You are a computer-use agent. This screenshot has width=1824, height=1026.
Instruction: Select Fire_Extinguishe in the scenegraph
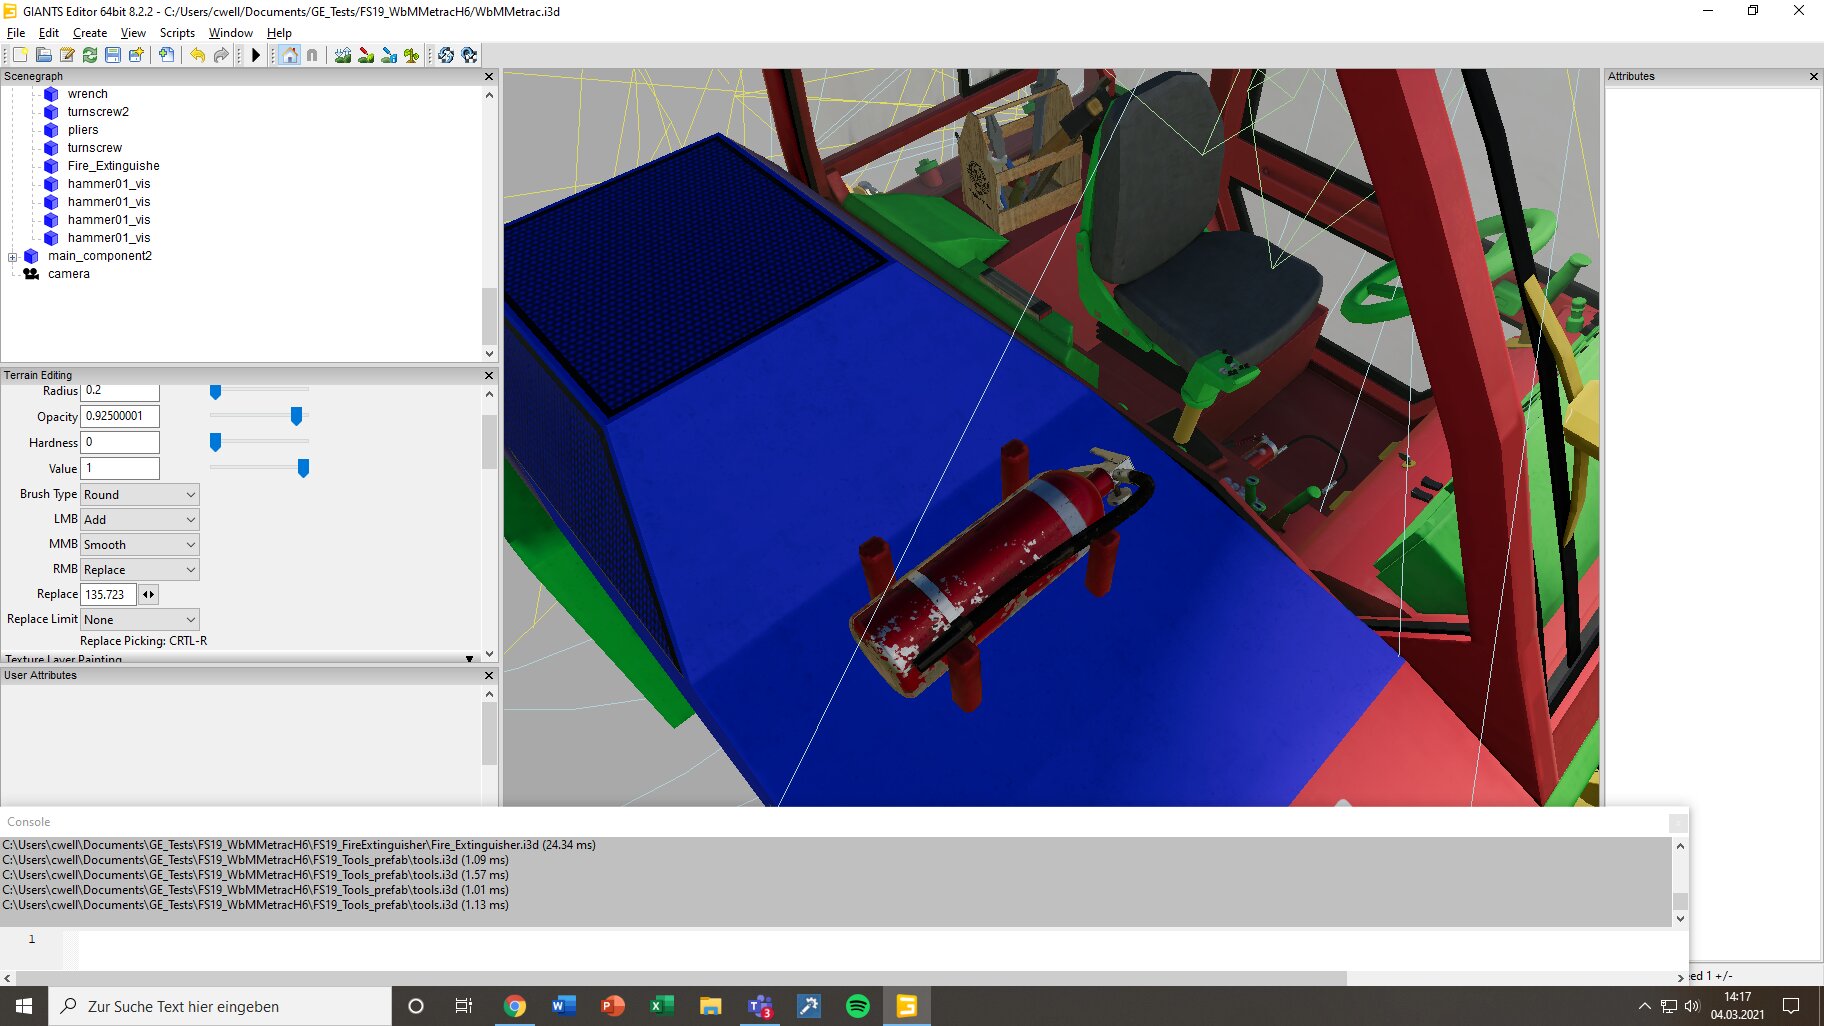click(x=113, y=166)
